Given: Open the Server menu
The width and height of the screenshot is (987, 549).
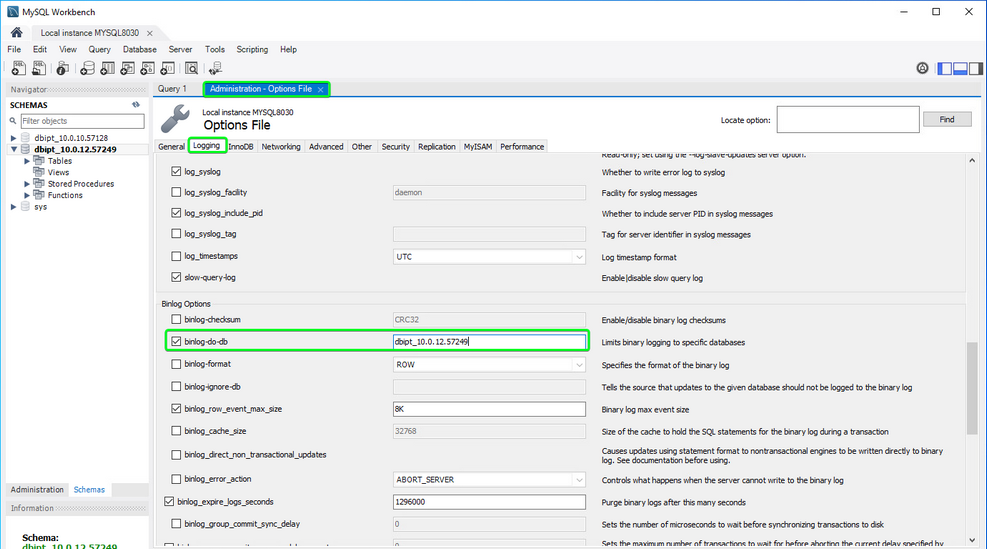Looking at the screenshot, I should click(x=180, y=49).
